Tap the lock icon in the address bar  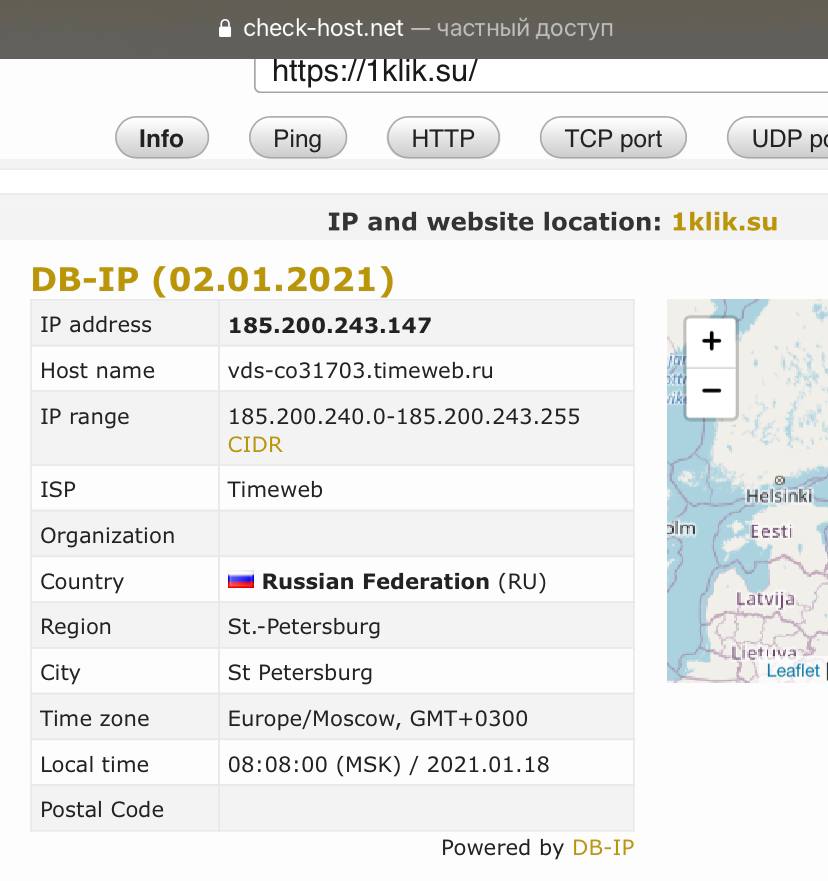click(x=225, y=28)
